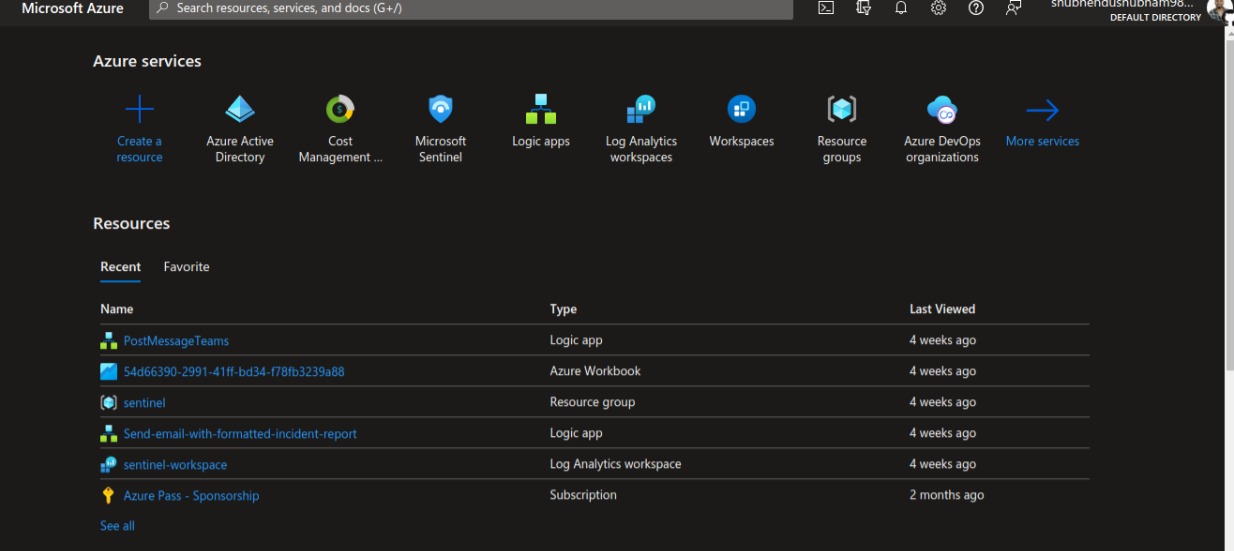
Task: Click the icon beside sentinel-workspace
Action: click(x=109, y=465)
